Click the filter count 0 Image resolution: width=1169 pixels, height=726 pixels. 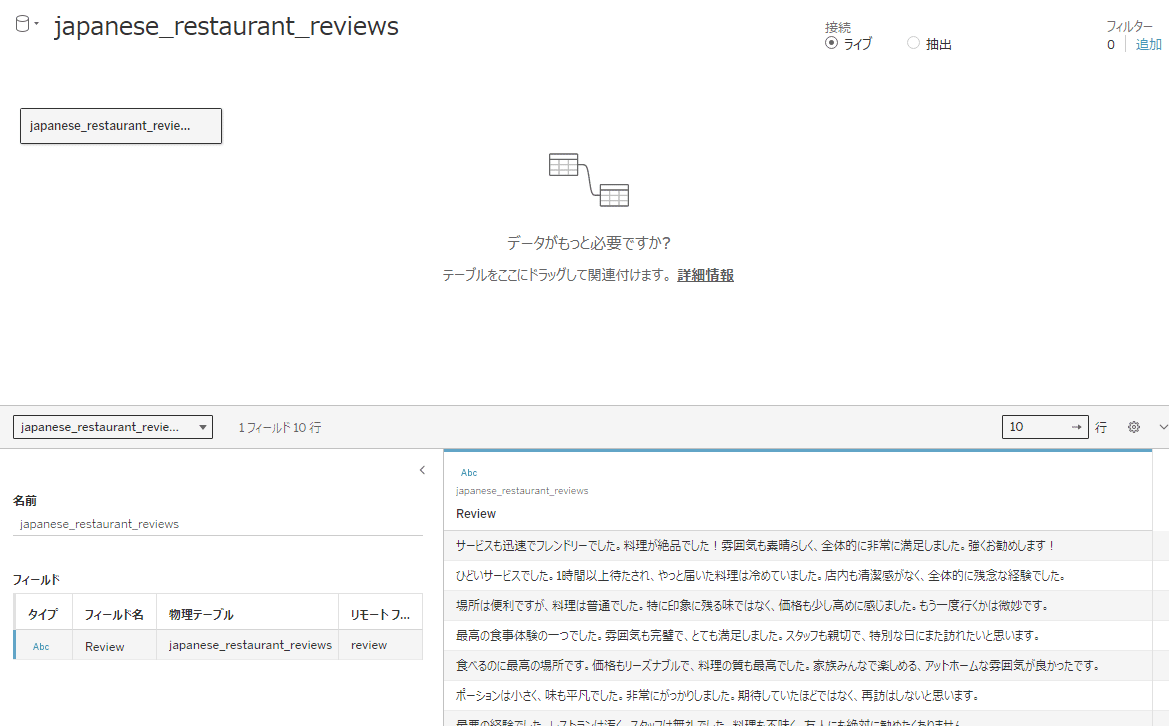(1111, 45)
